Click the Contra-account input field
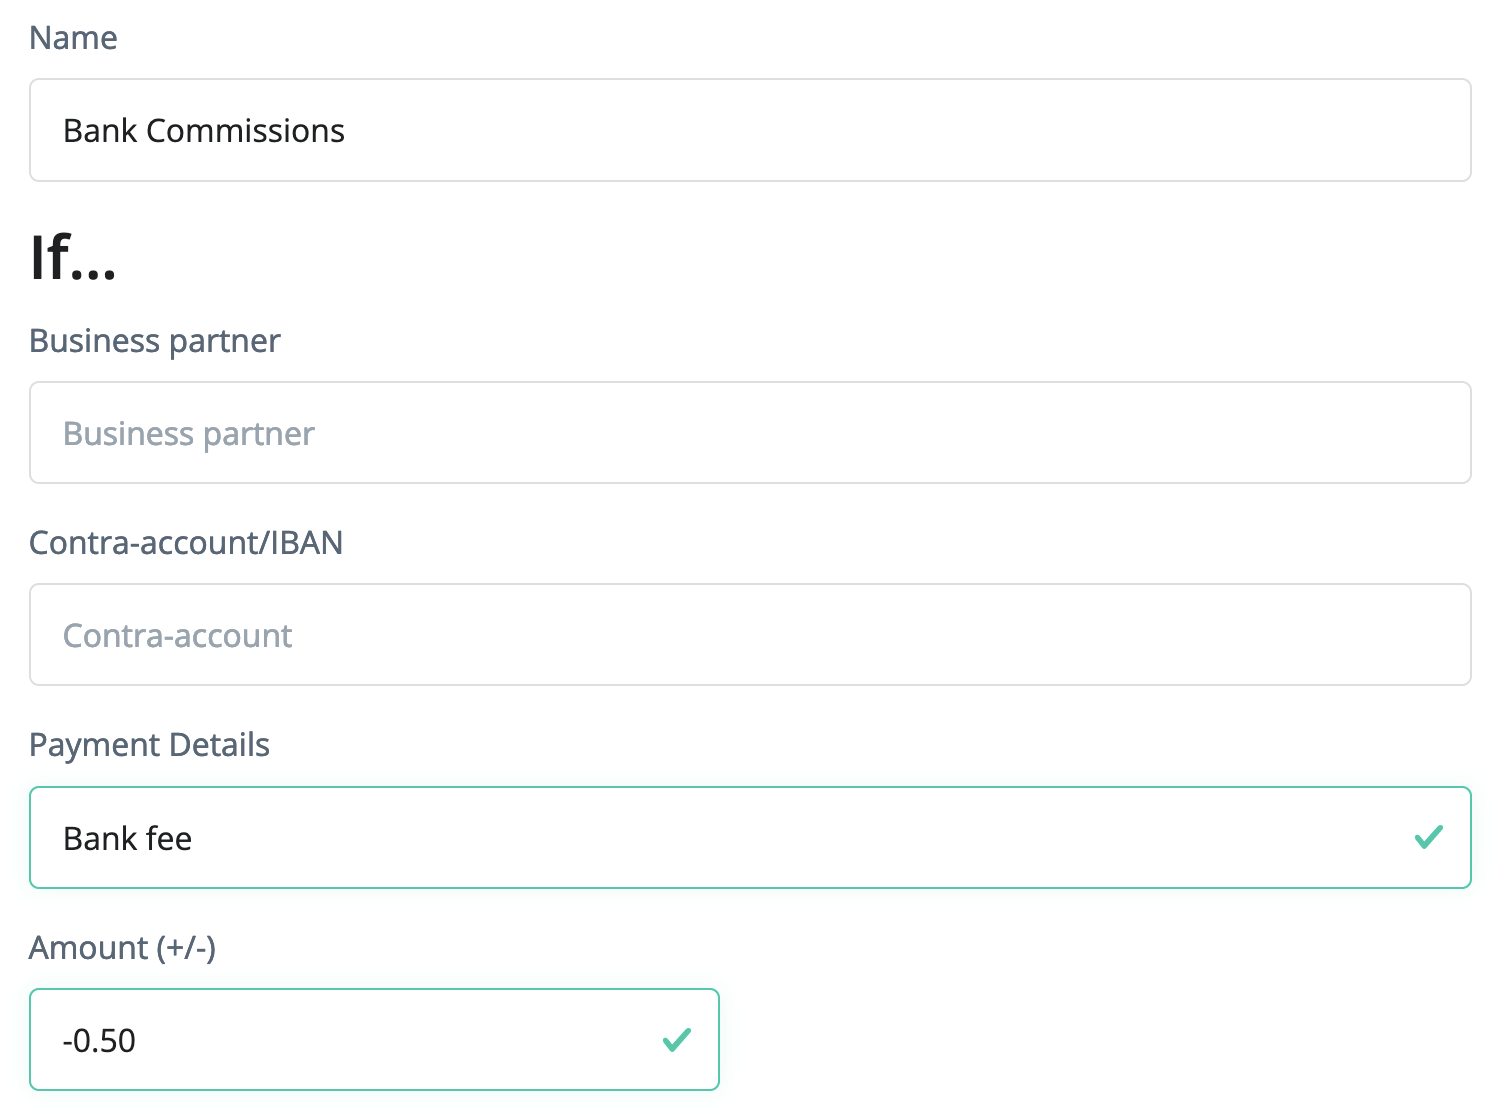Image resolution: width=1506 pixels, height=1112 pixels. [750, 635]
